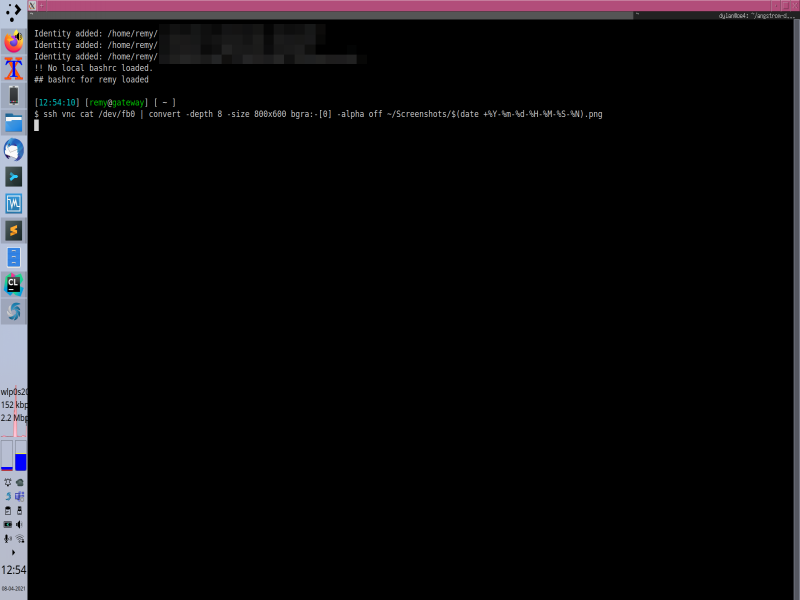Screen dimensions: 800x600
Task: Launch the CLion IDE
Action: click(x=13, y=284)
